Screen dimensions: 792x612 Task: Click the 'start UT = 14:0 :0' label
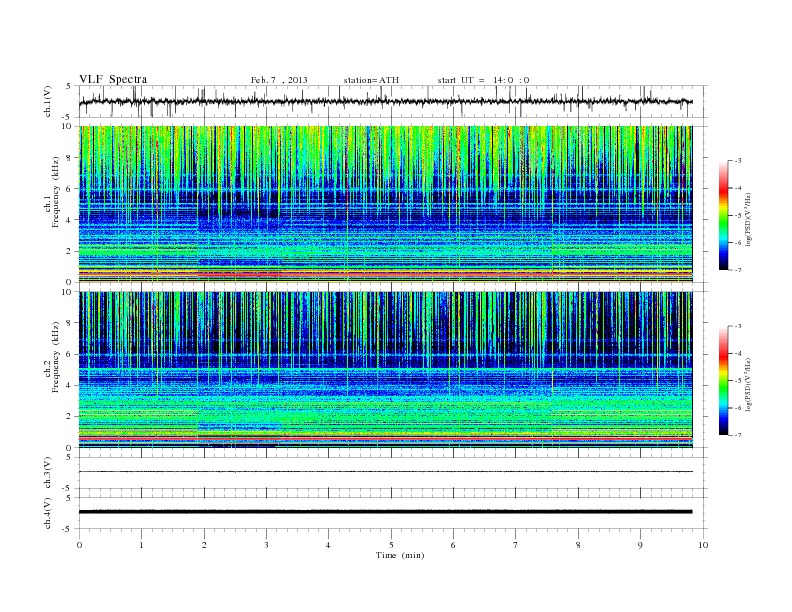coord(483,80)
